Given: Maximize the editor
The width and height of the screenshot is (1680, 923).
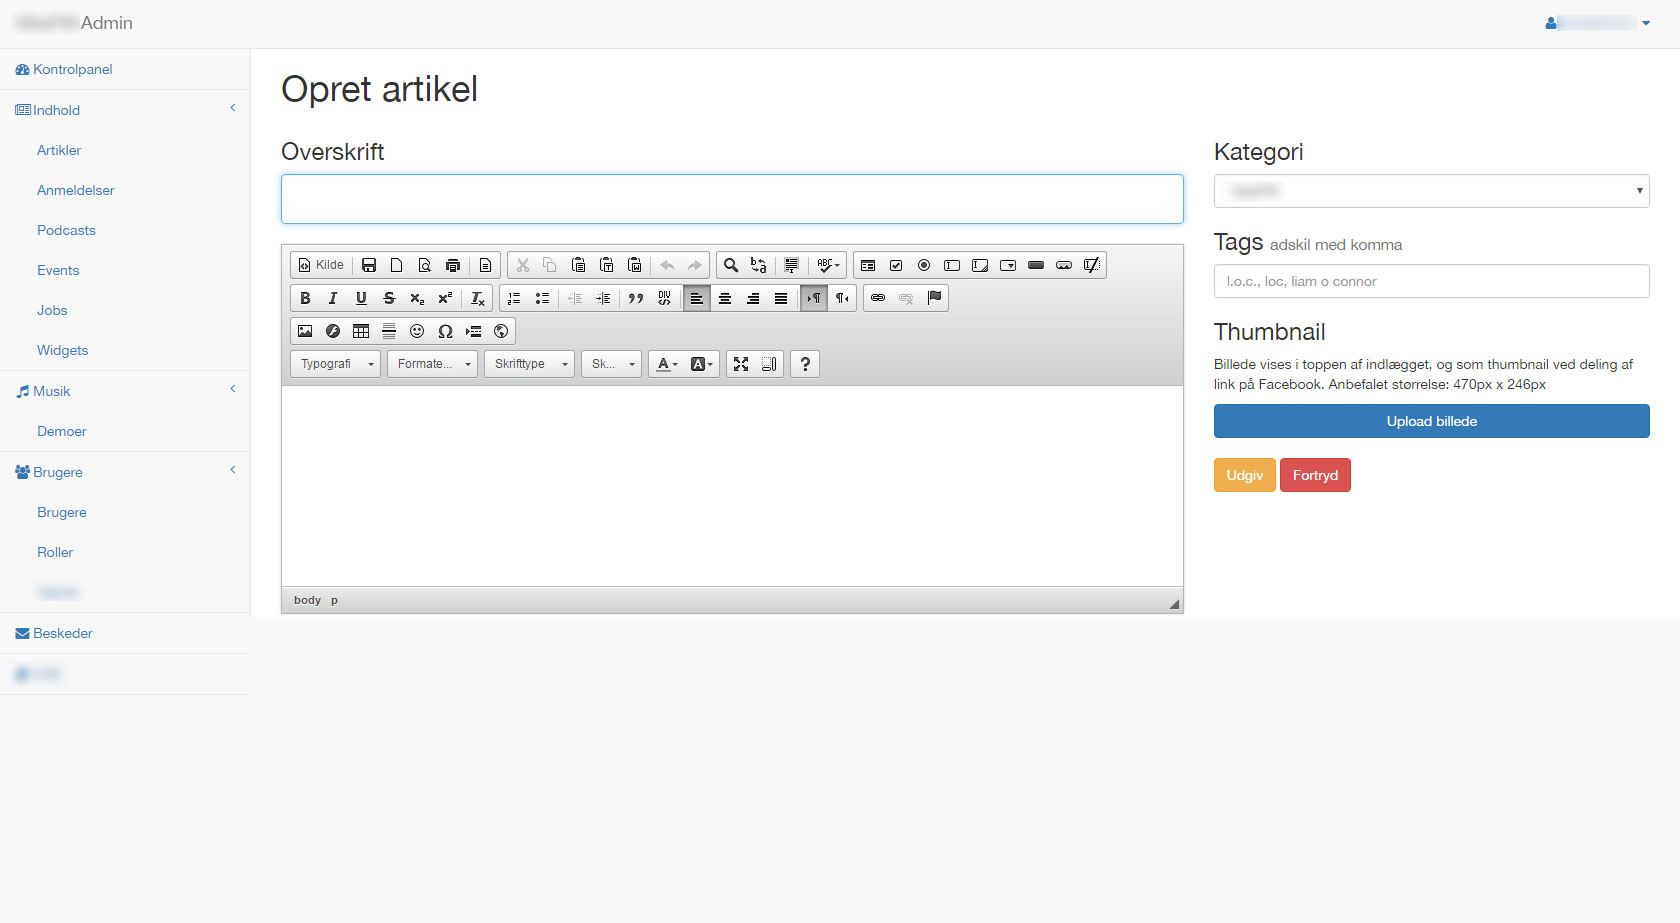Looking at the screenshot, I should [741, 364].
